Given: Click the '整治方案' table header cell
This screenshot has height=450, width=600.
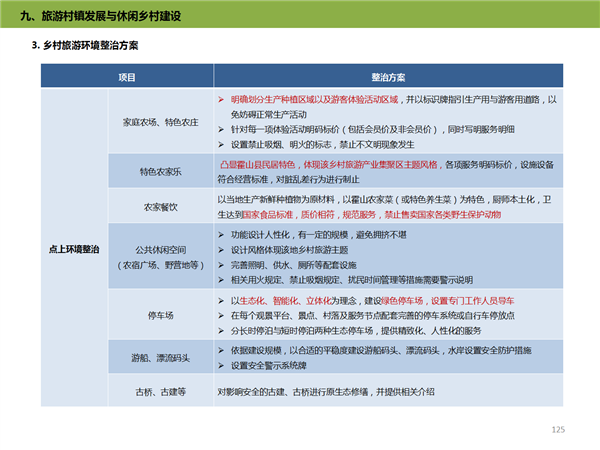Looking at the screenshot, I should 388,77.
